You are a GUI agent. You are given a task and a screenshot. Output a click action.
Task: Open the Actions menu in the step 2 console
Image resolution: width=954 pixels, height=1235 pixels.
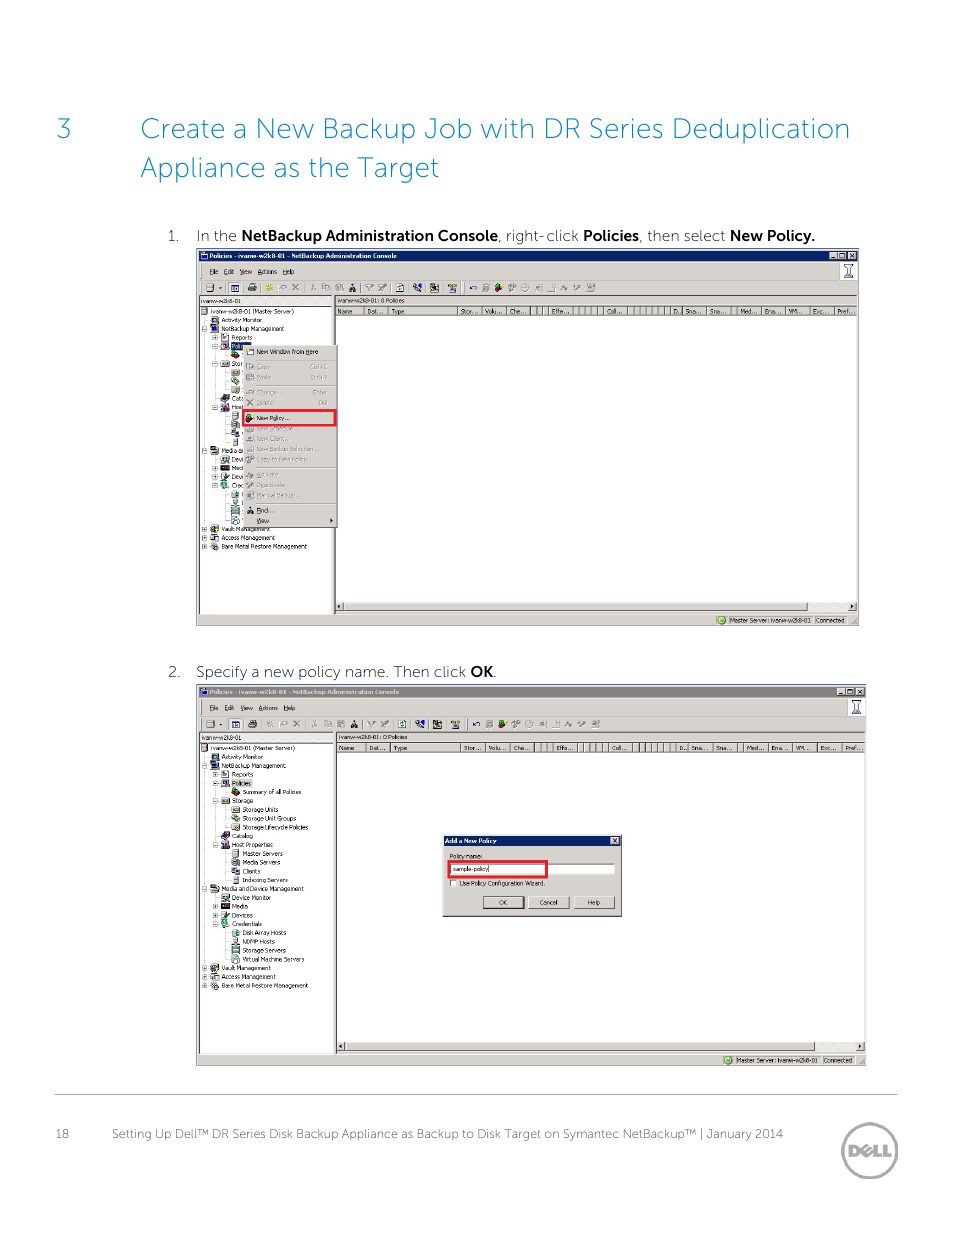click(x=268, y=708)
